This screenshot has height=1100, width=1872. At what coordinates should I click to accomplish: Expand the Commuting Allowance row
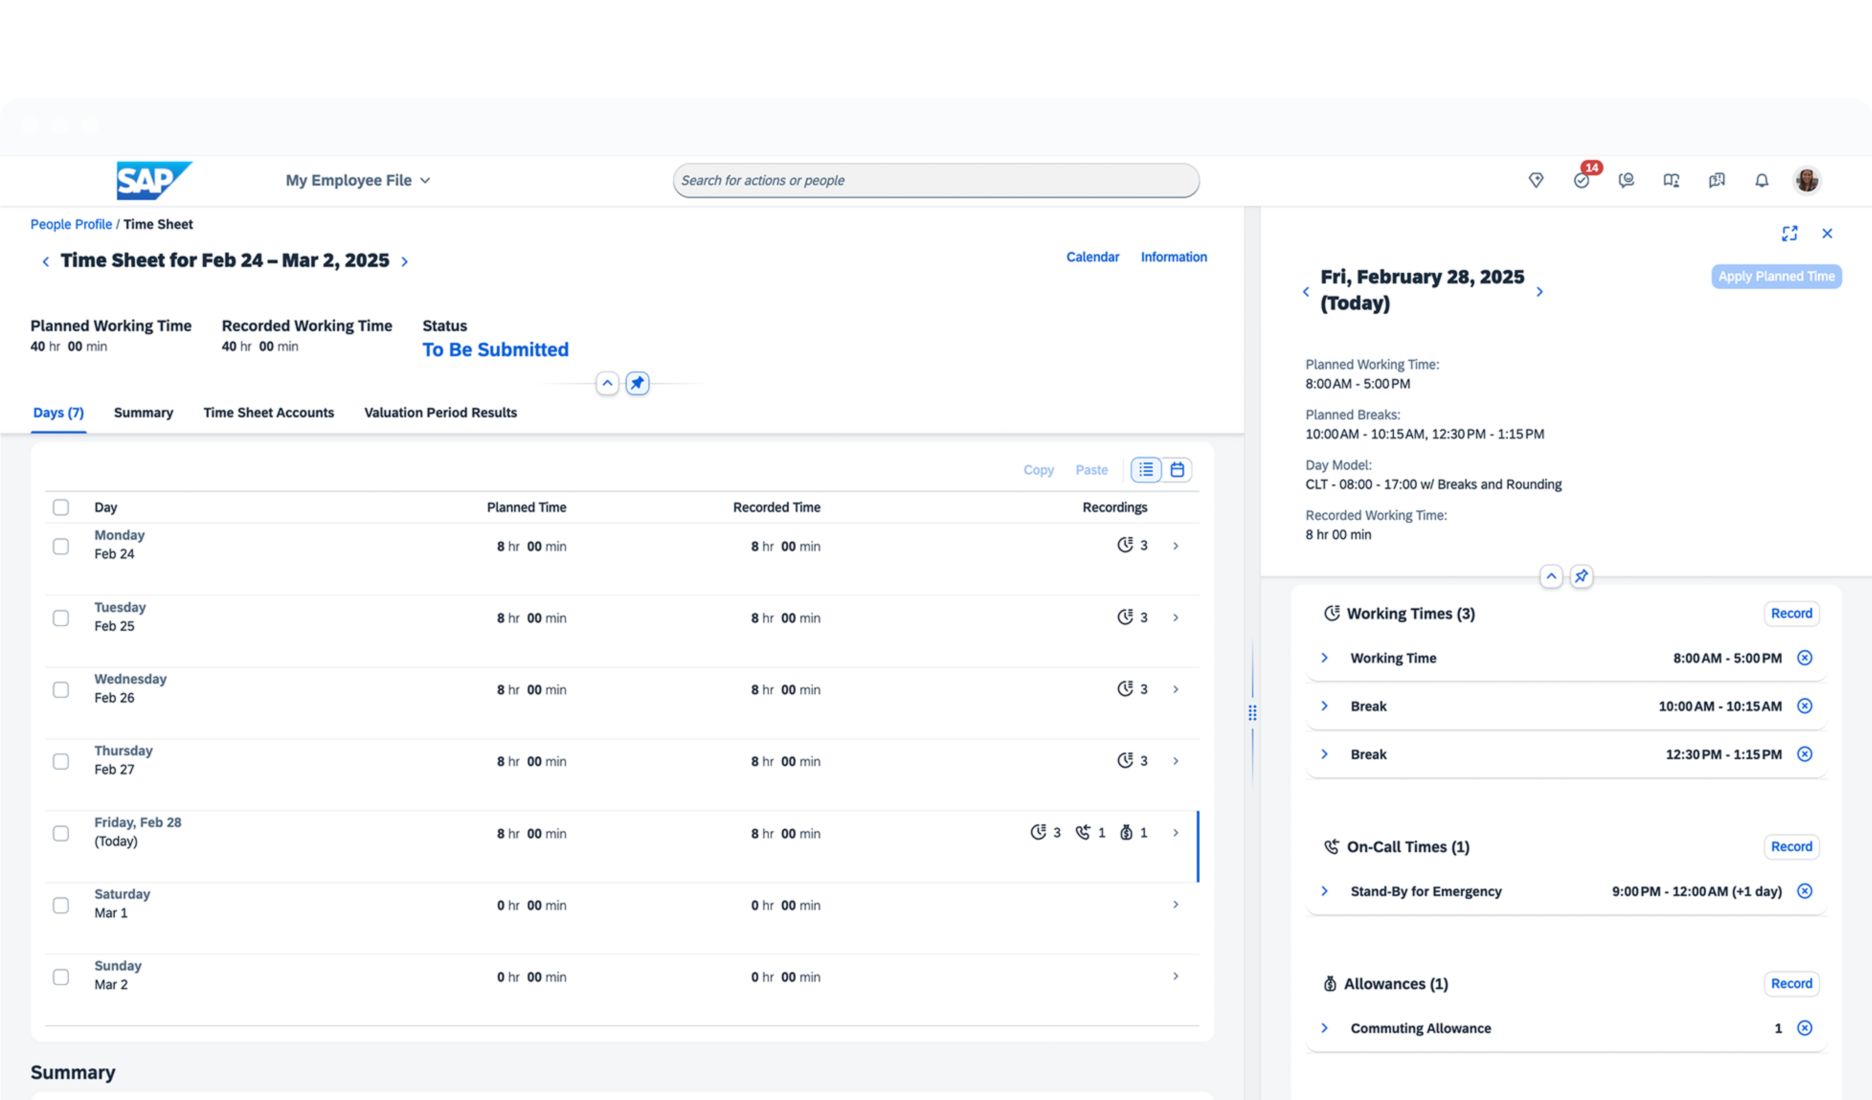[x=1325, y=1028]
